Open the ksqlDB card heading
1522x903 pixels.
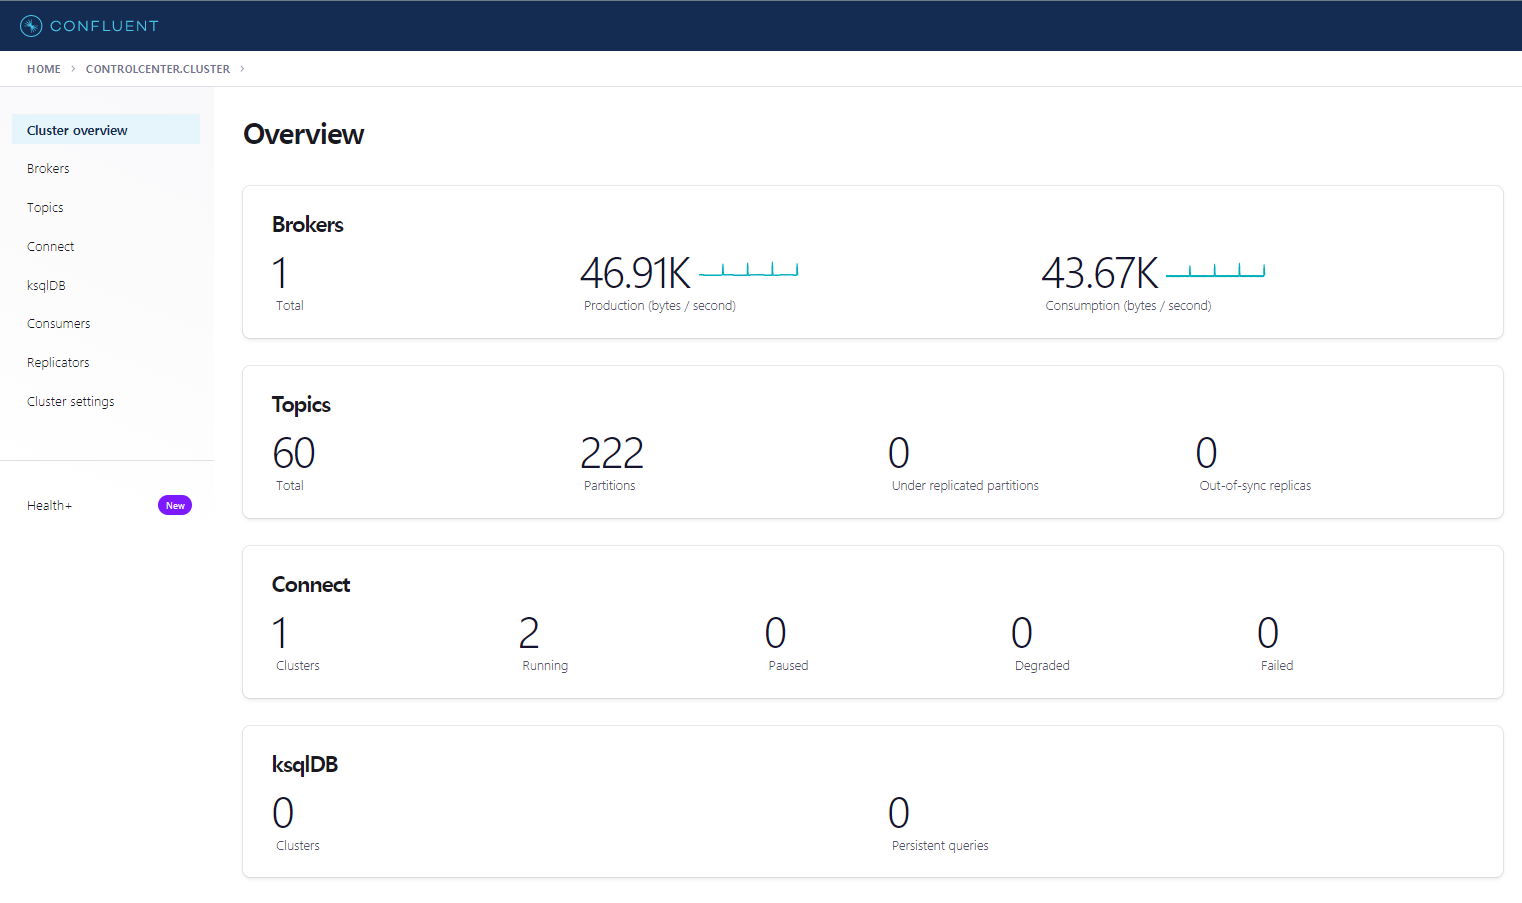tap(305, 765)
